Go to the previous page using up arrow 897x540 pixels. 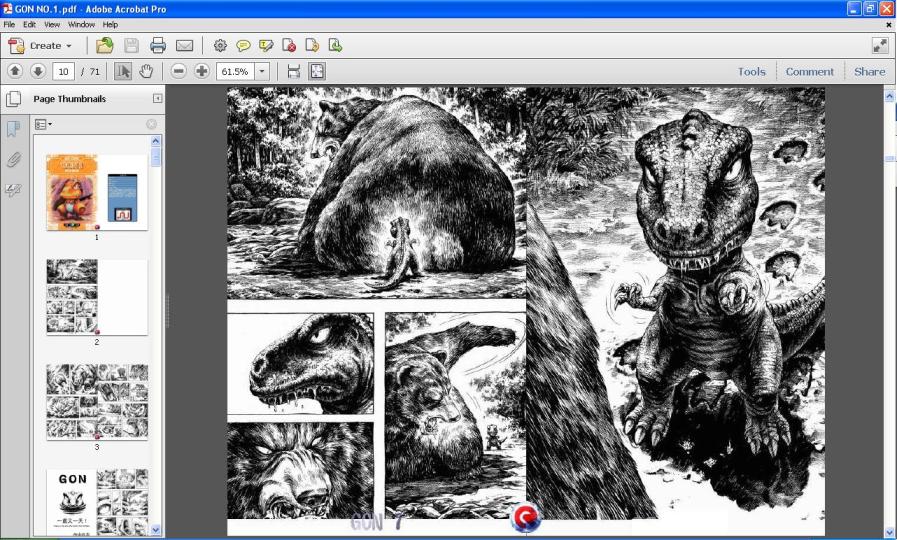(x=15, y=71)
